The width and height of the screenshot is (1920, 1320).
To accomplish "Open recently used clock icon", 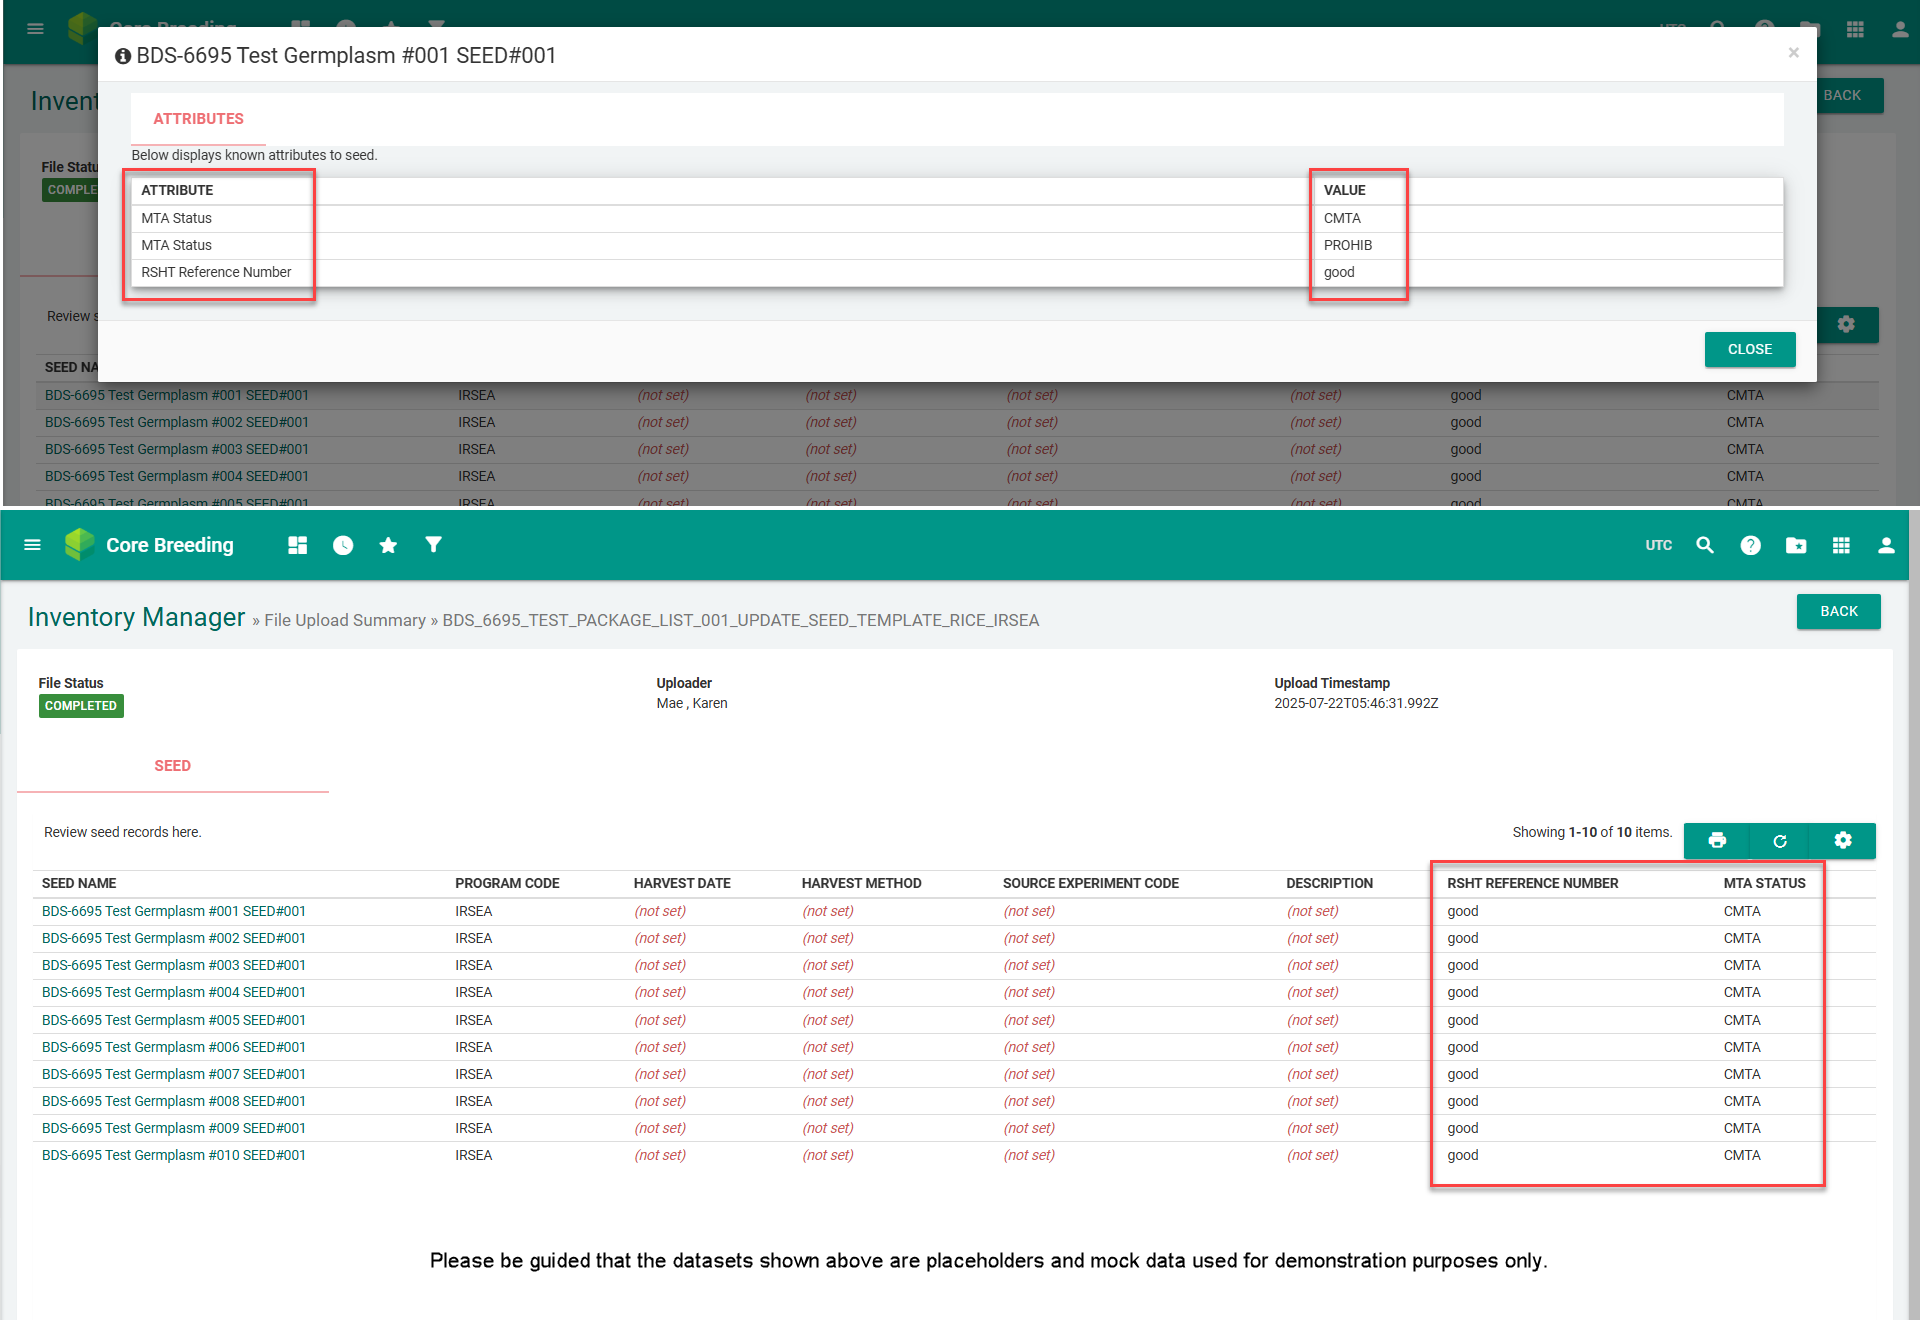I will point(343,545).
